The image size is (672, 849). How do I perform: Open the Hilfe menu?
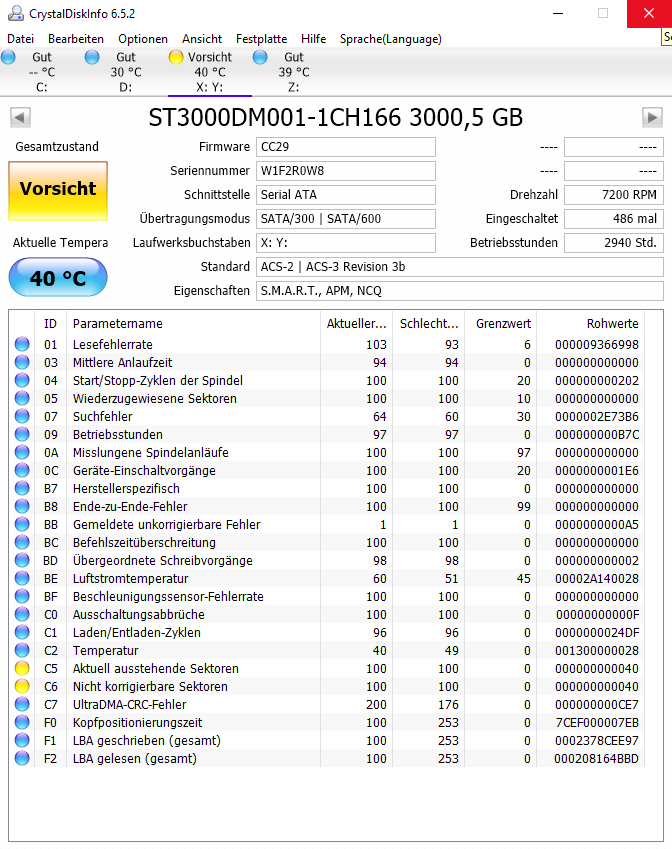coord(314,39)
